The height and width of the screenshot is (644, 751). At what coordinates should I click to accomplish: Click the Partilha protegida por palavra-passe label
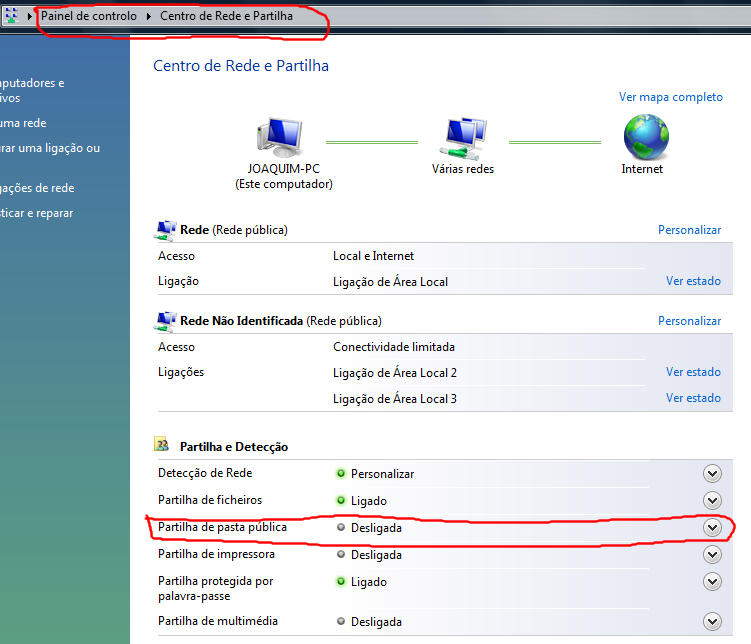(x=216, y=588)
